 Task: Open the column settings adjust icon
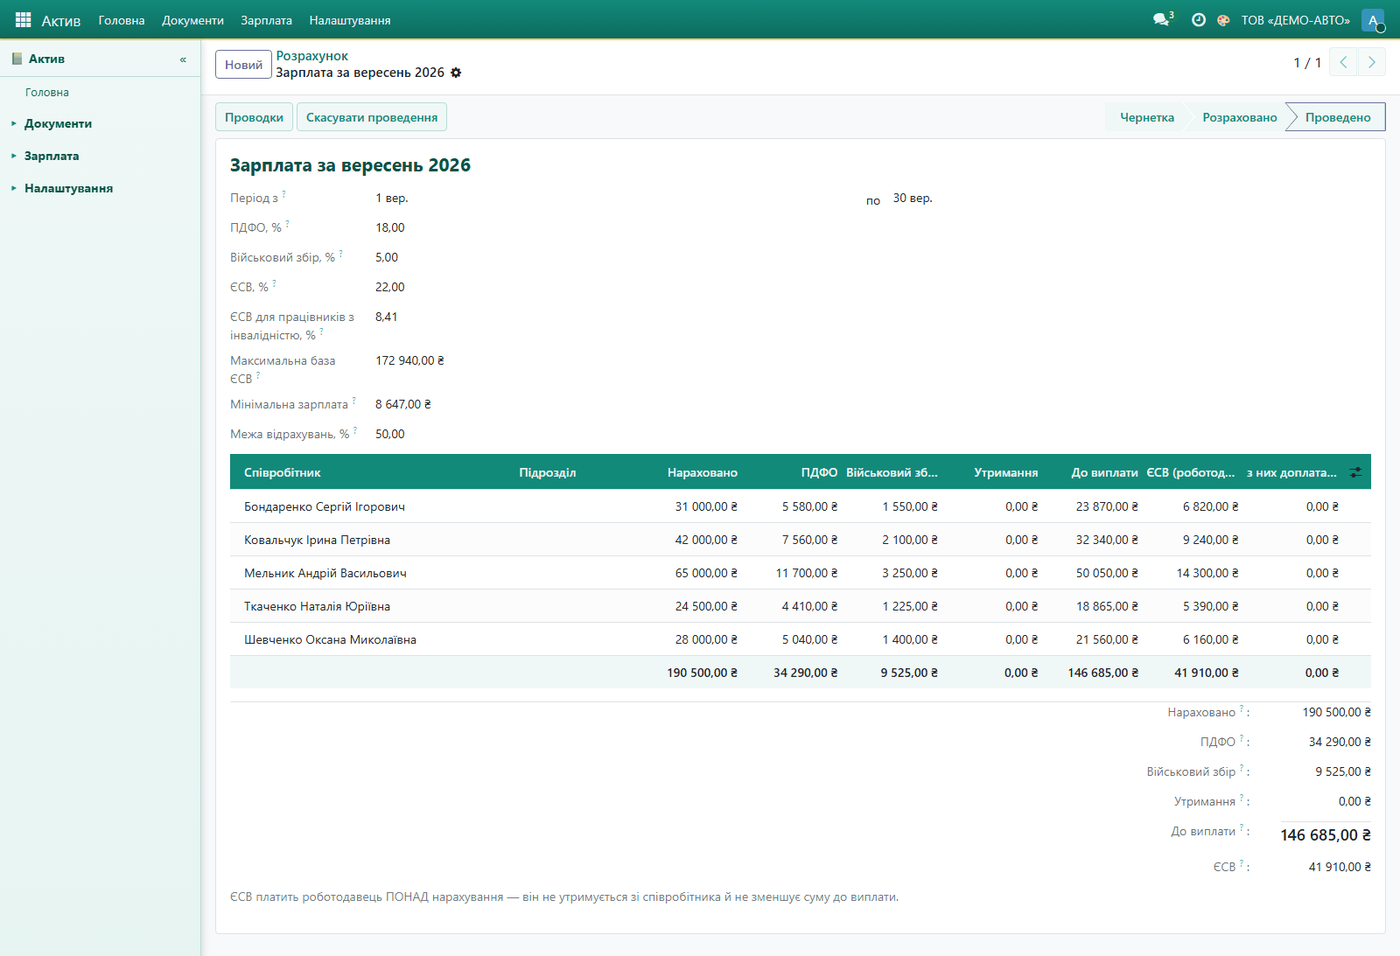pos(1356,473)
